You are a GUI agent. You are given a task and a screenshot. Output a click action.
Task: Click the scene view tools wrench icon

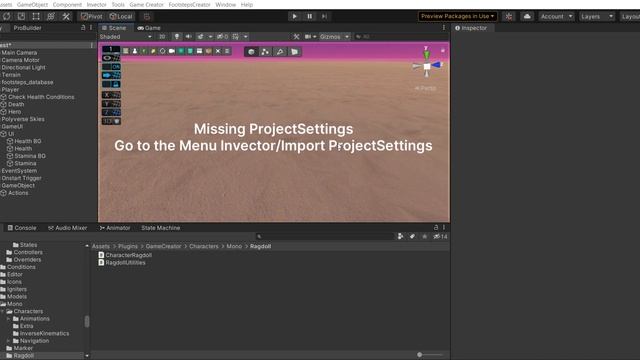coord(296,37)
